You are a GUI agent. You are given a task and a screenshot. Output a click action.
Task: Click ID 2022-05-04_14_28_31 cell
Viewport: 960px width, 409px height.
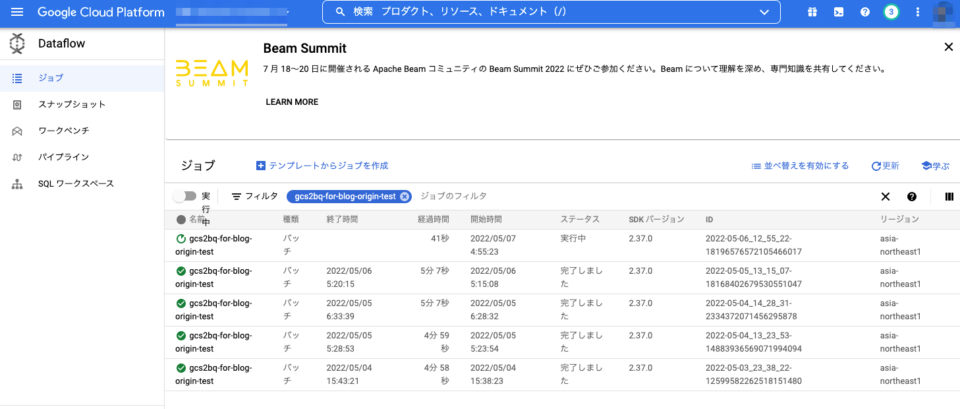click(751, 310)
